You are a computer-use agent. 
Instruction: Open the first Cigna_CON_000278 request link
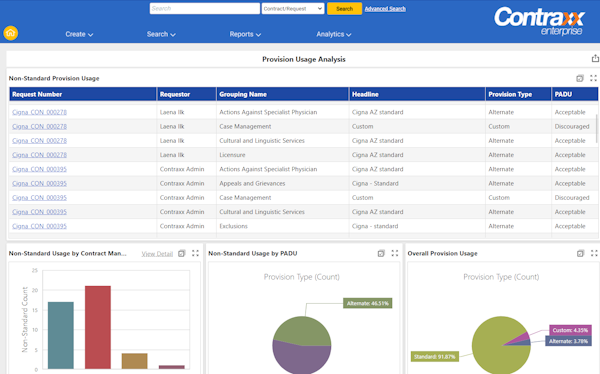point(39,112)
